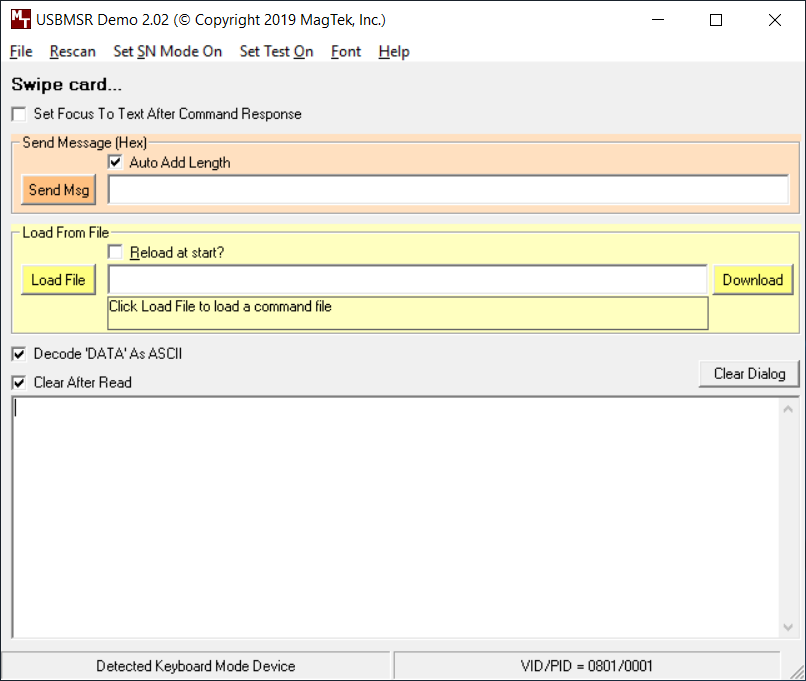Click 'Detected Keyboard Mode Device' status bar text
806x681 pixels.
point(196,666)
